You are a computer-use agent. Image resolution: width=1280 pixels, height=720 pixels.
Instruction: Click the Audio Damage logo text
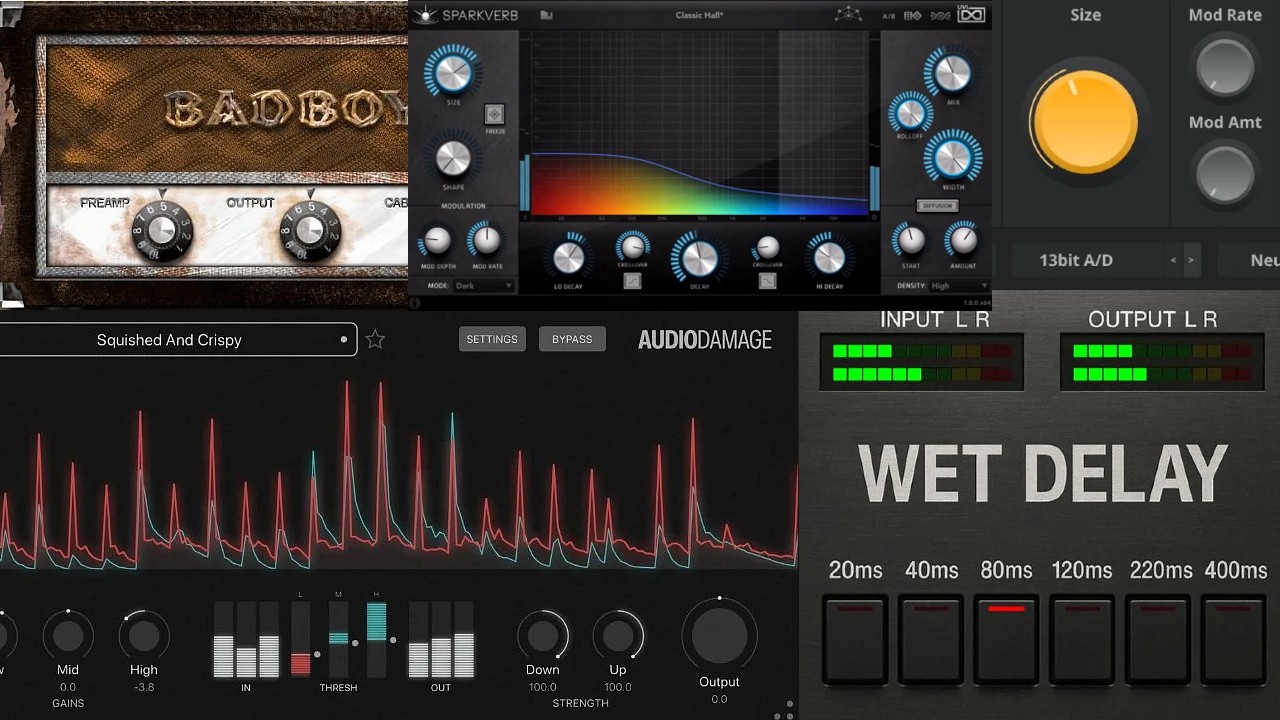click(705, 340)
